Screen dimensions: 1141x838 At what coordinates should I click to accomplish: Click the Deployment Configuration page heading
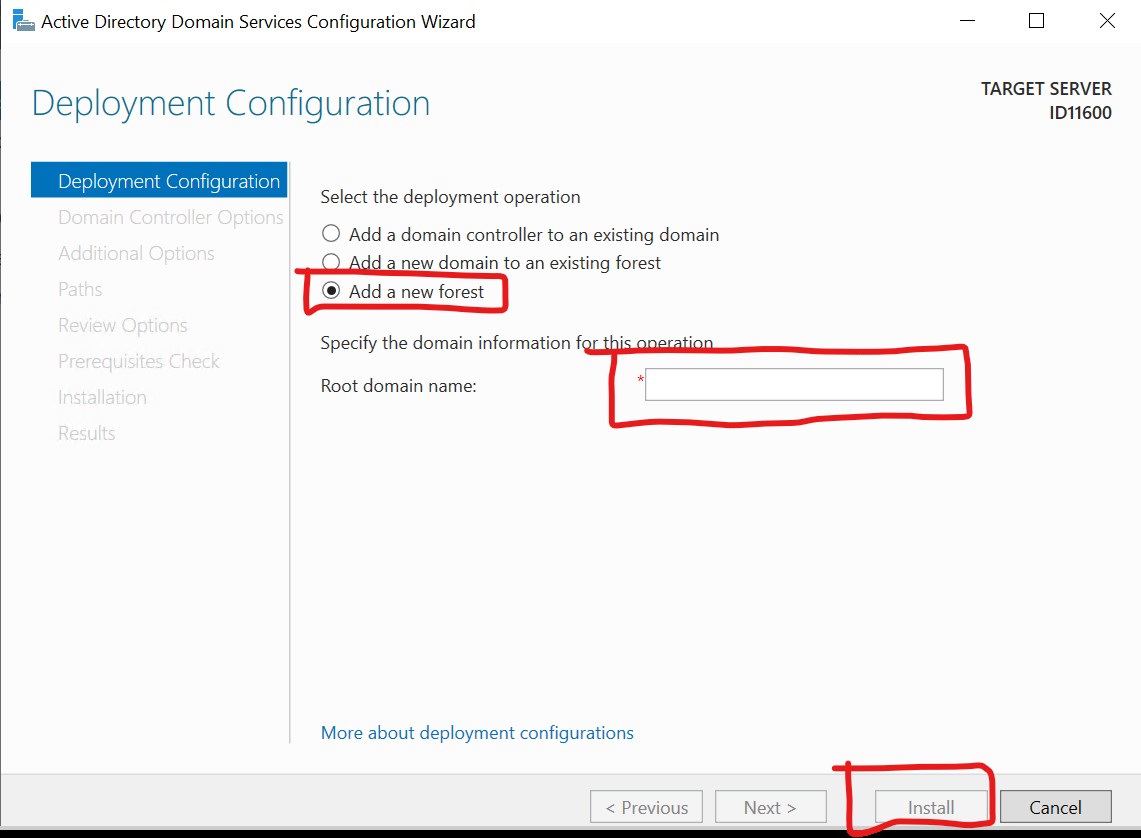[231, 103]
